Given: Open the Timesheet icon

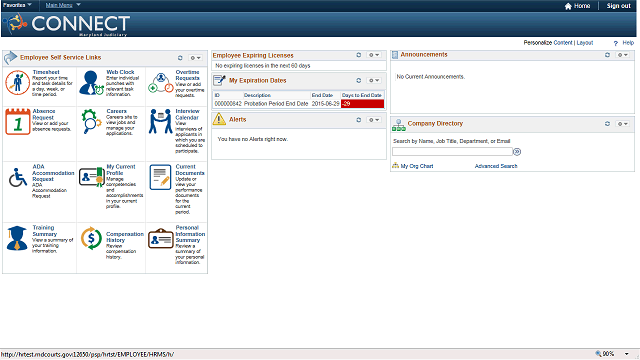Looking at the screenshot, I should click(x=17, y=83).
